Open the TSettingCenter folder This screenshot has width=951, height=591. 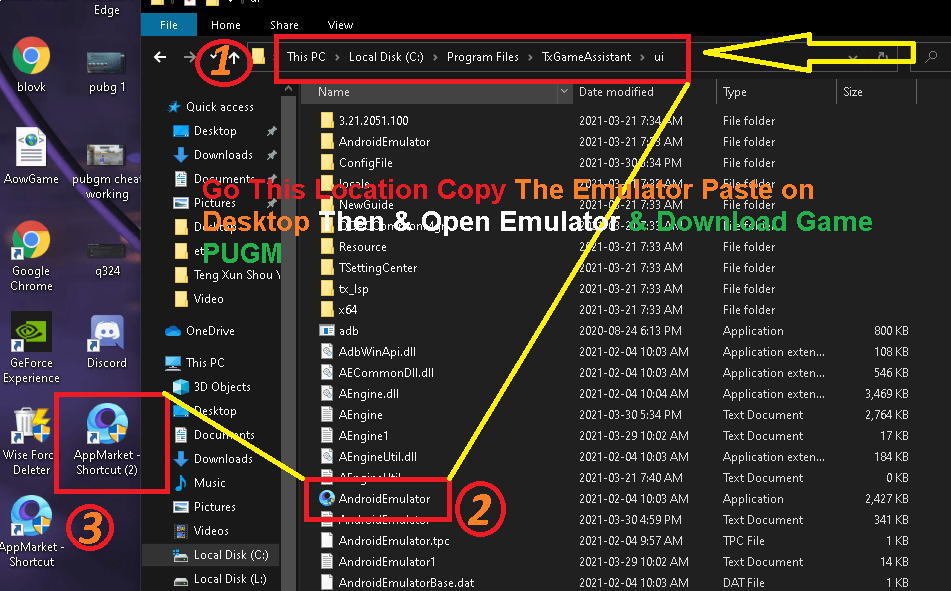pos(377,268)
